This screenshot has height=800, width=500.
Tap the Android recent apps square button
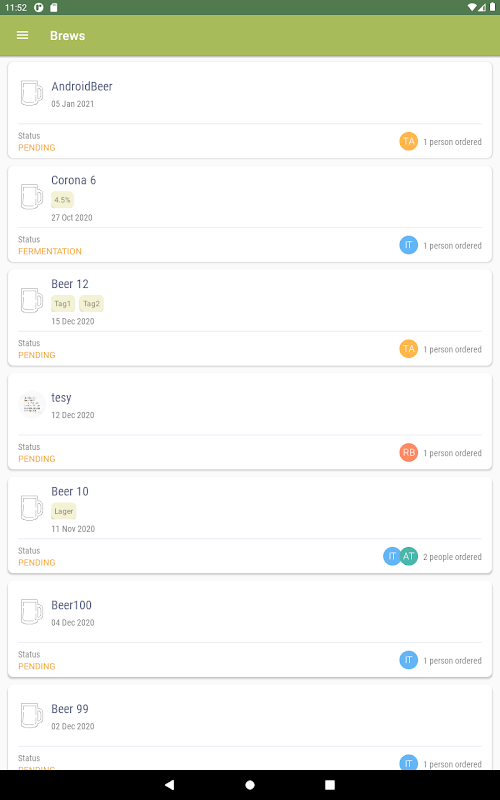coord(330,785)
